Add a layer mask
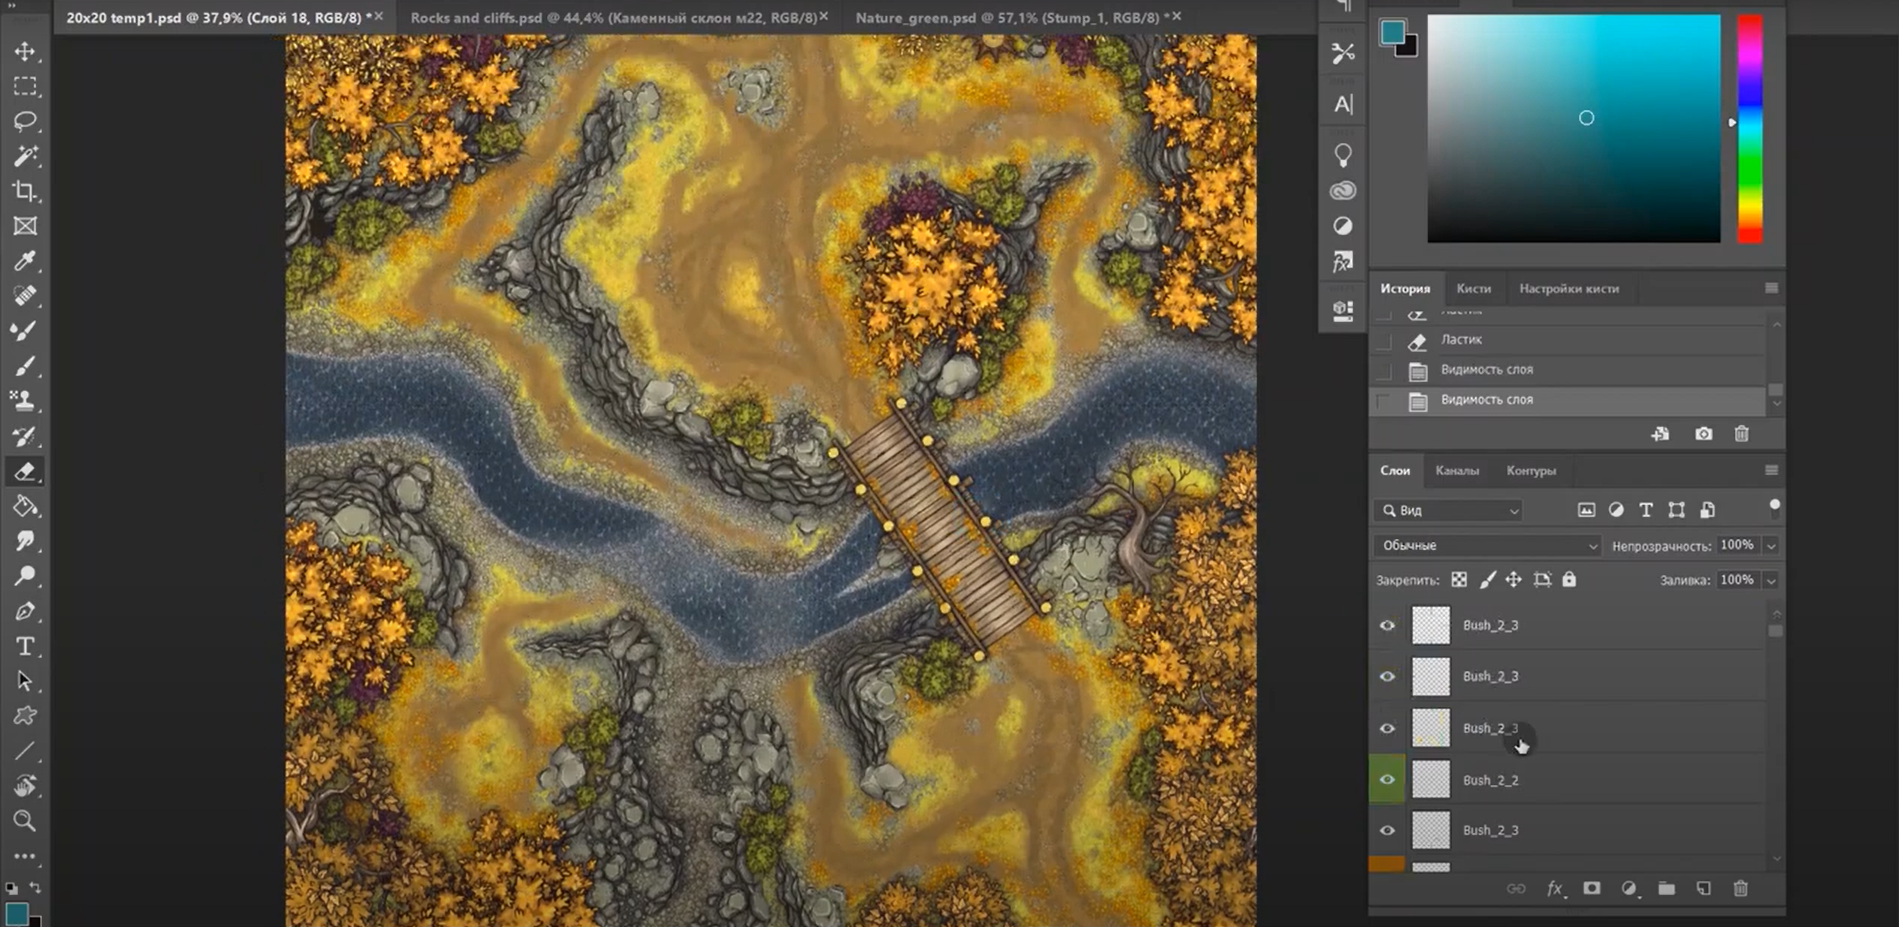This screenshot has height=927, width=1899. 1591,888
